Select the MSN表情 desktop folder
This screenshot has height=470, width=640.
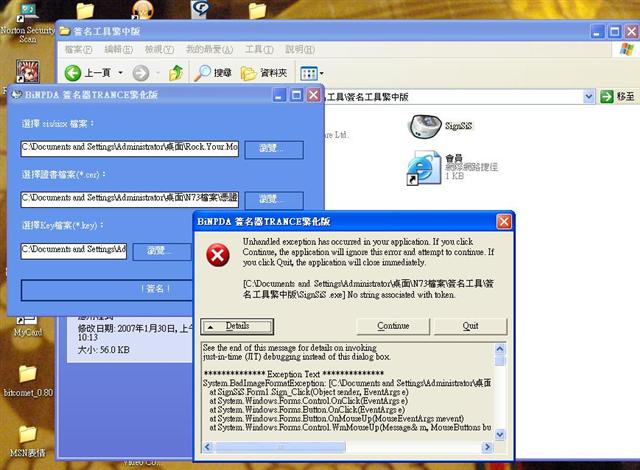[x=27, y=441]
